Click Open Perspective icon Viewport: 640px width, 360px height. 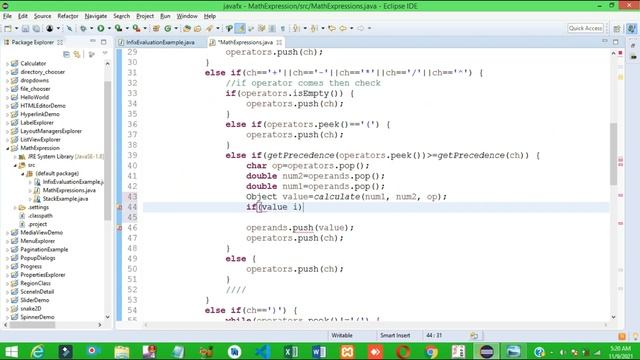coord(617,29)
